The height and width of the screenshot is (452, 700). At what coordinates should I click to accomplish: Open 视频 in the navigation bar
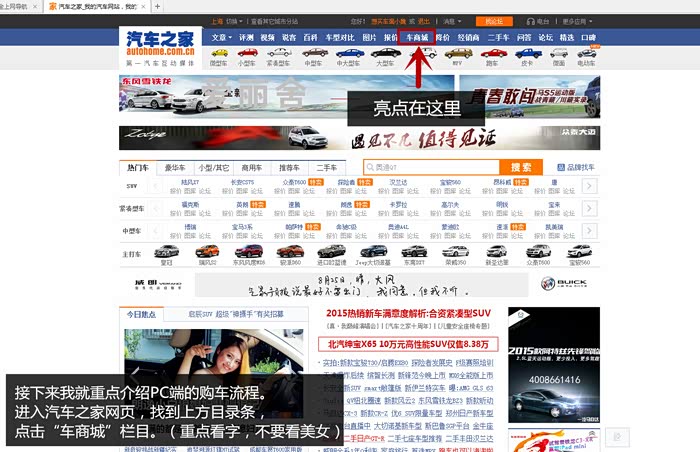pyautogui.click(x=267, y=38)
